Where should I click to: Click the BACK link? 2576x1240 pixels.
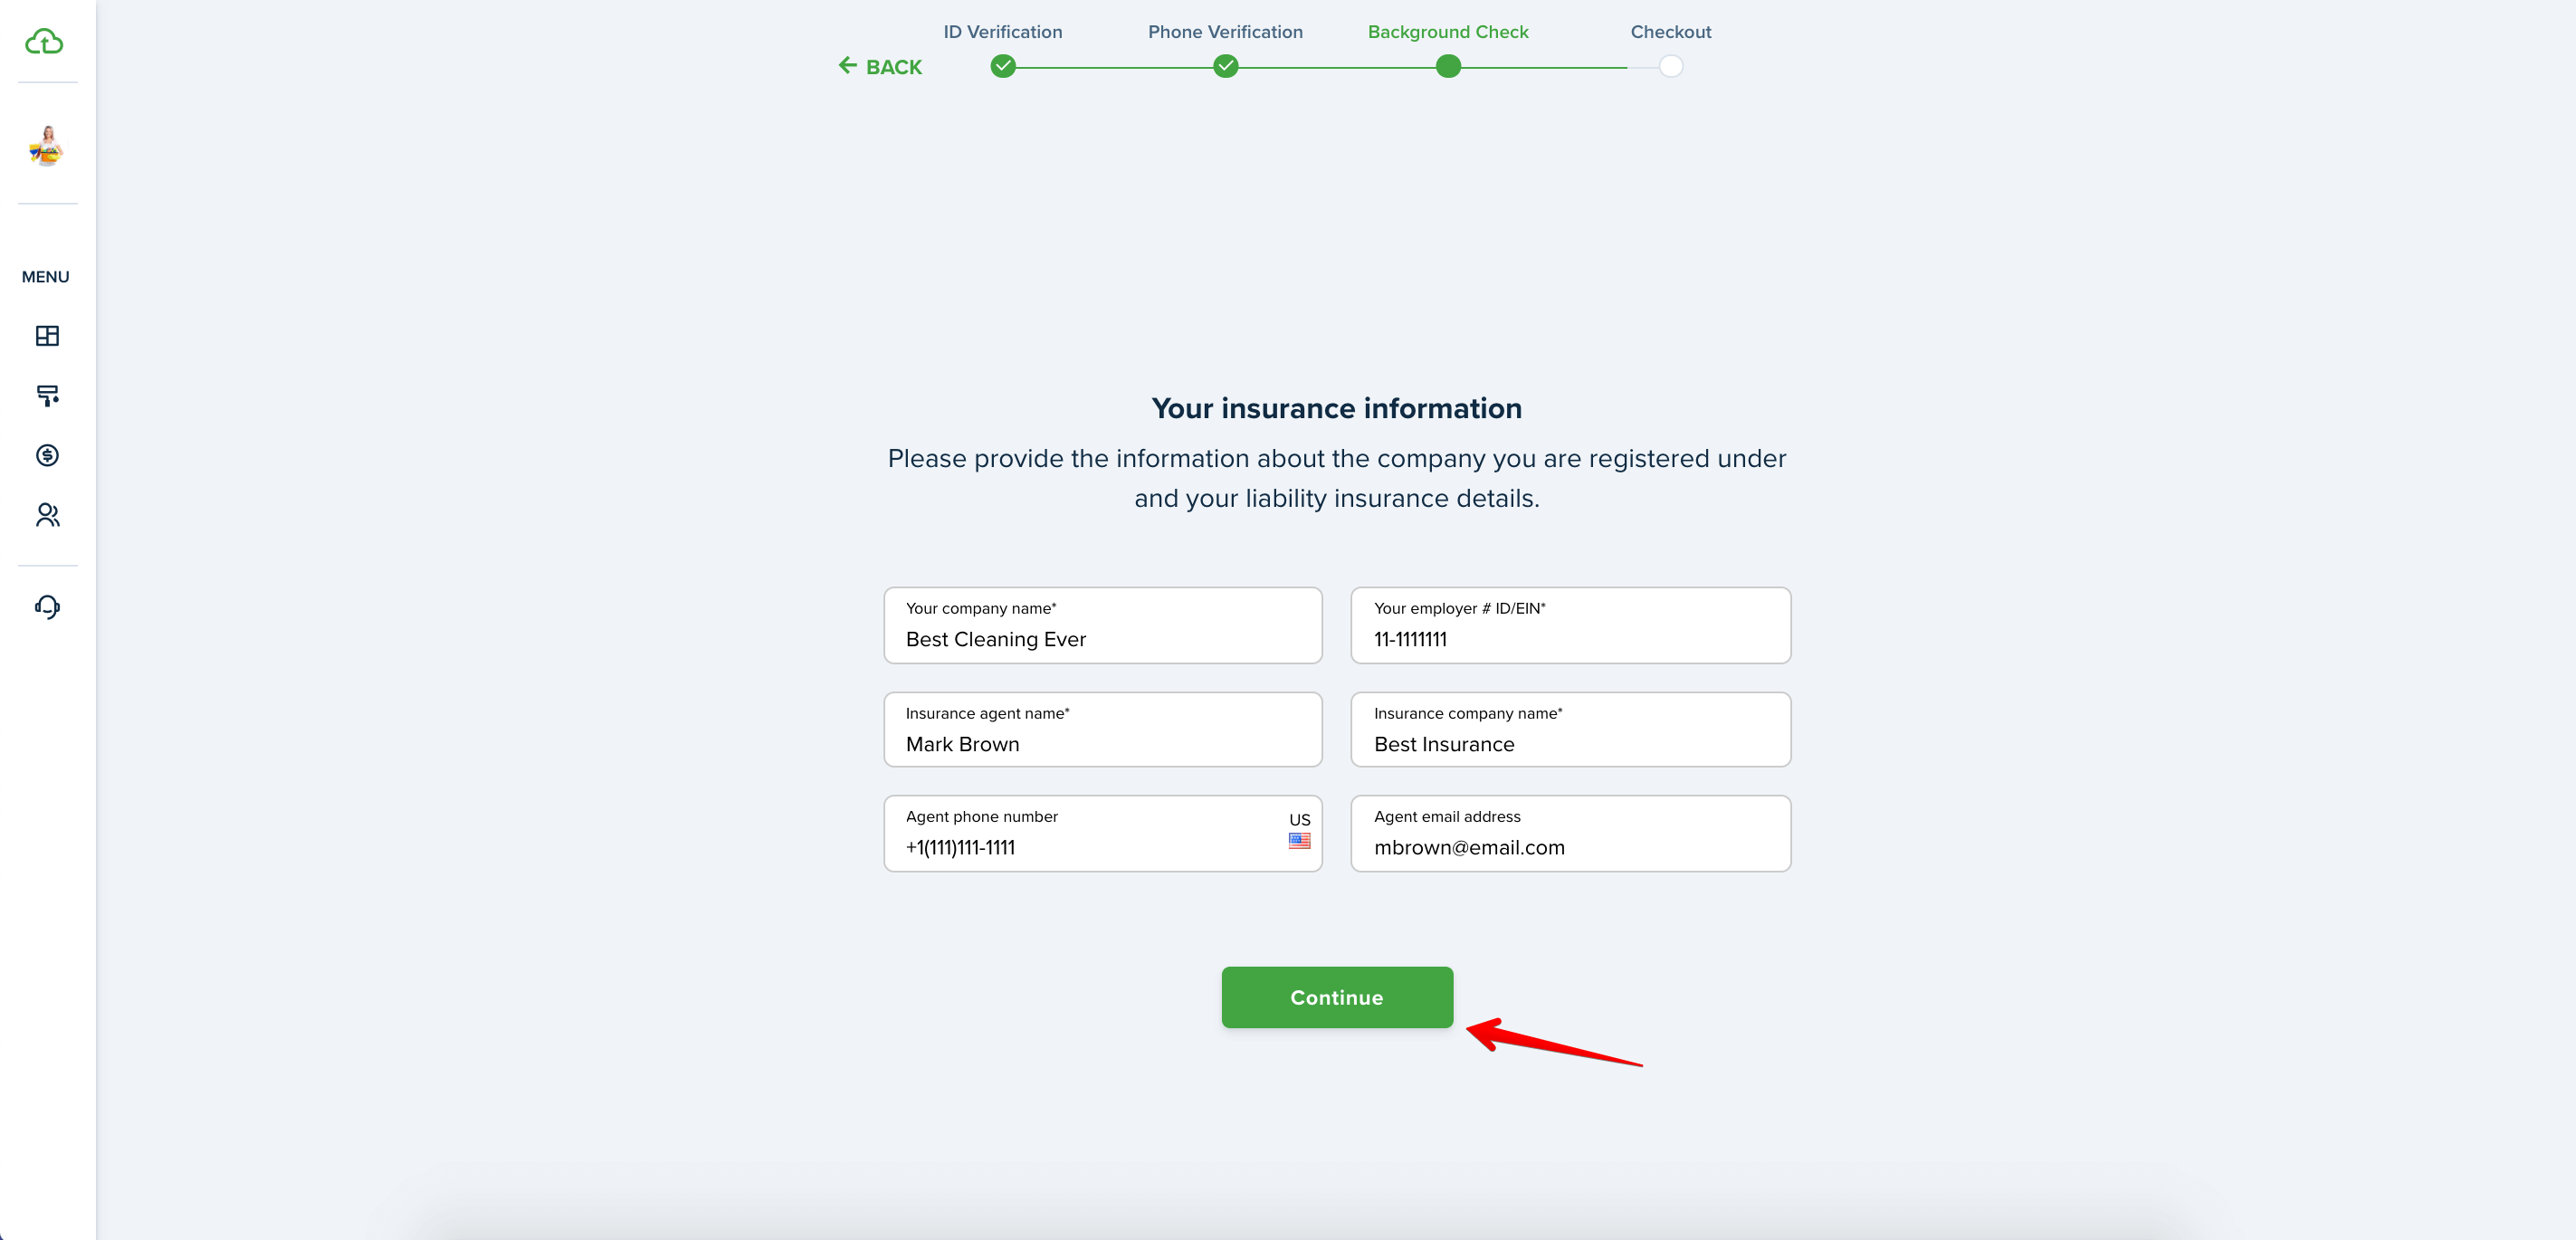(880, 67)
